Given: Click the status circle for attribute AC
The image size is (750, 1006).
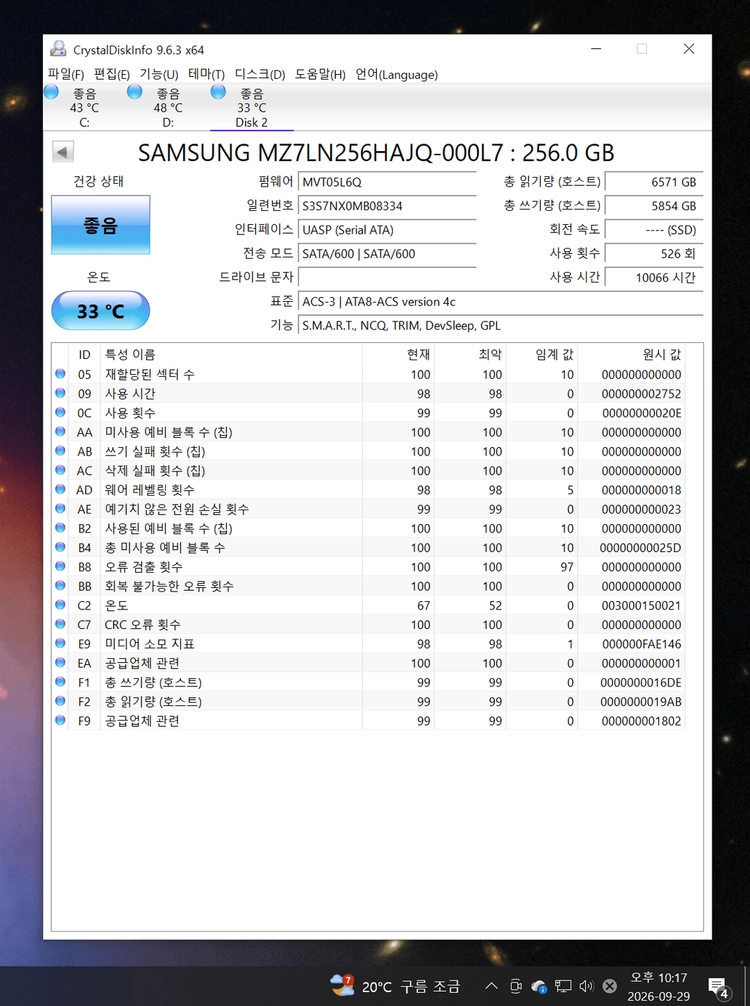Looking at the screenshot, I should (60, 470).
